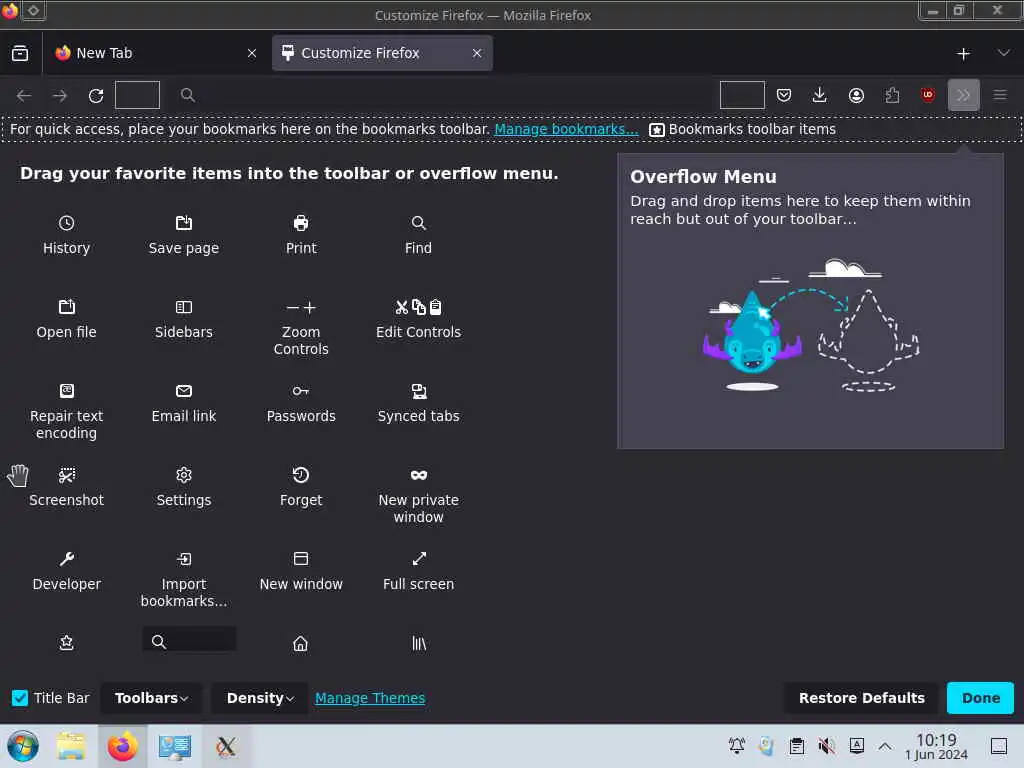Image resolution: width=1024 pixels, height=768 pixels.
Task: Select the Bookmarks toolbar items placeholder
Action: pyautogui.click(x=743, y=129)
